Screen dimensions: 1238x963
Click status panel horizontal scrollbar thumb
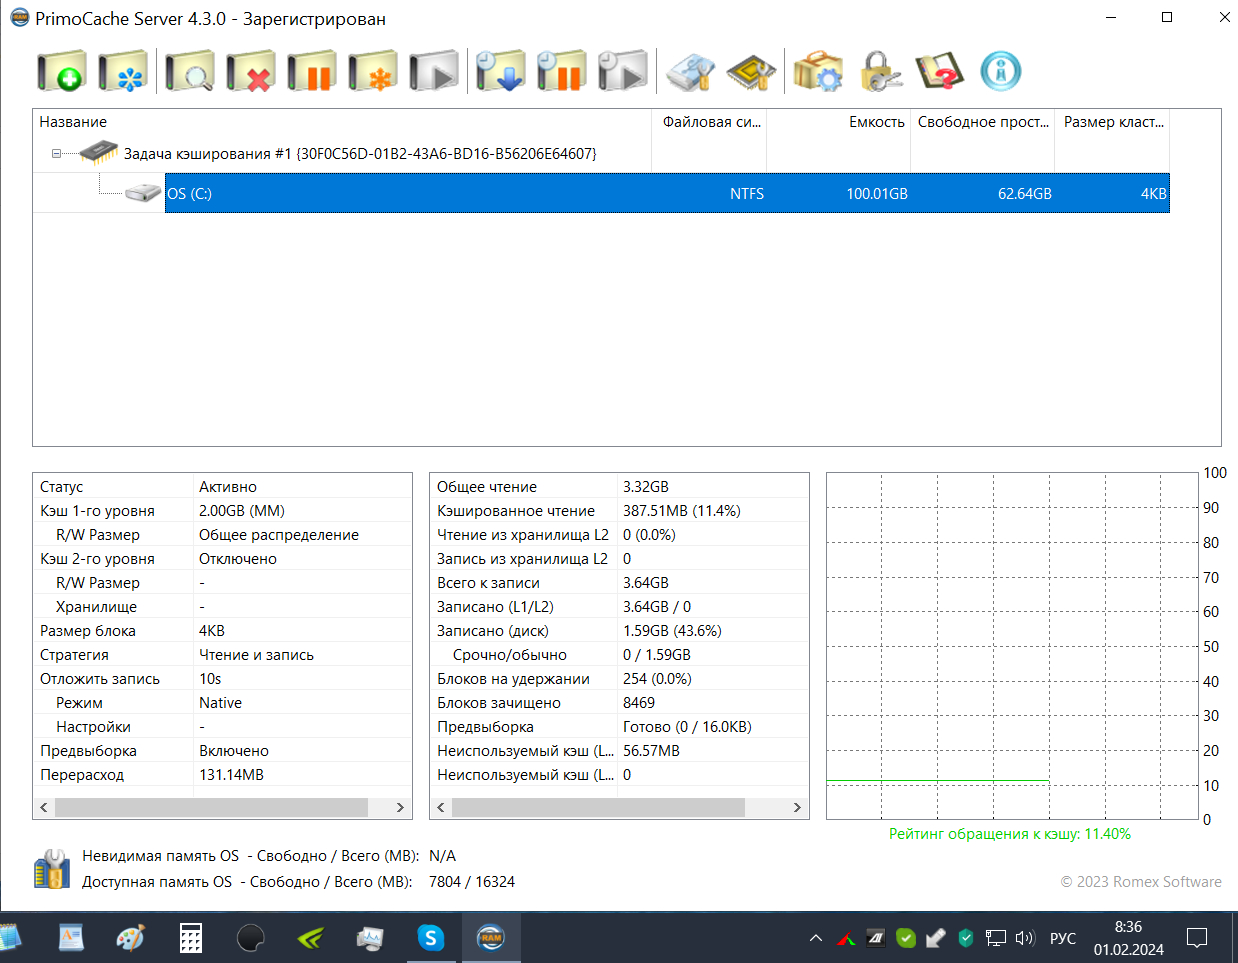pyautogui.click(x=211, y=807)
